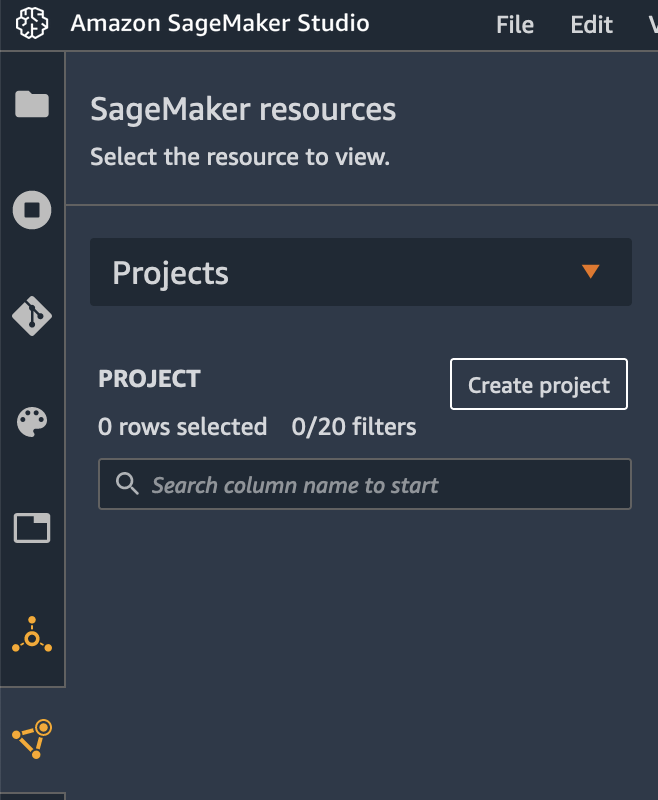Click the 0 rows selected label
The width and height of the screenshot is (658, 800).
pos(182,427)
